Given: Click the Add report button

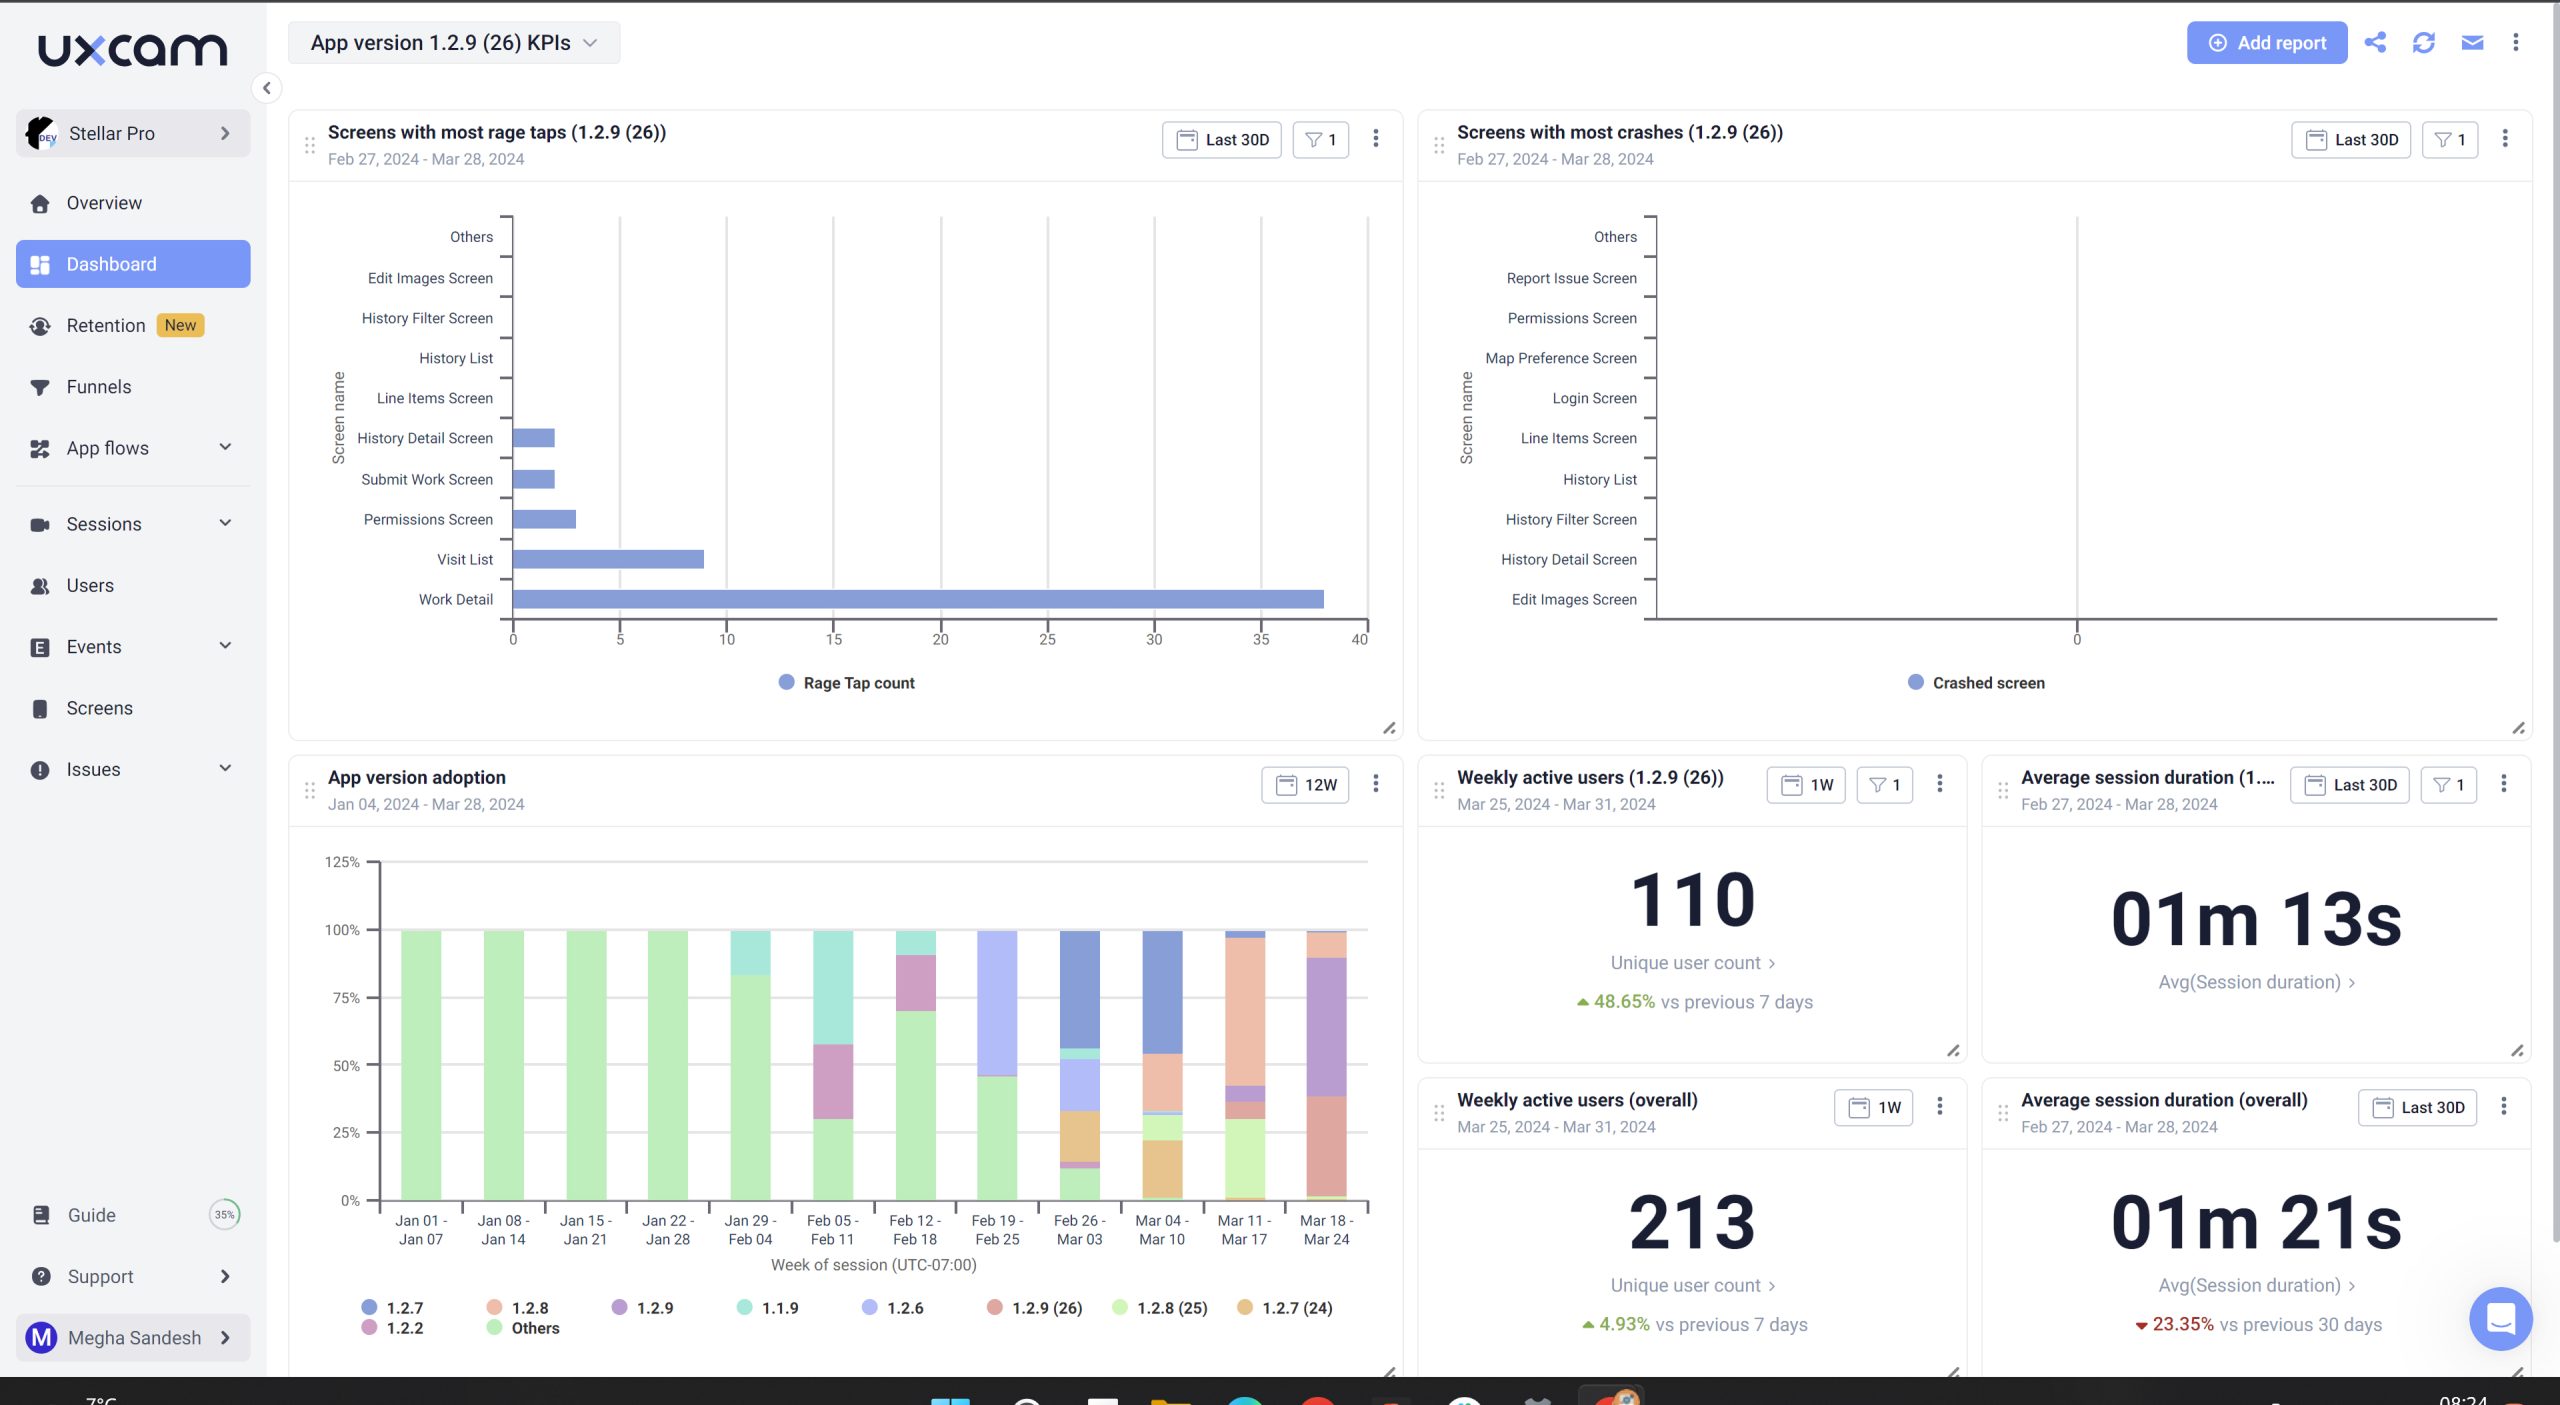Looking at the screenshot, I should tap(2266, 43).
